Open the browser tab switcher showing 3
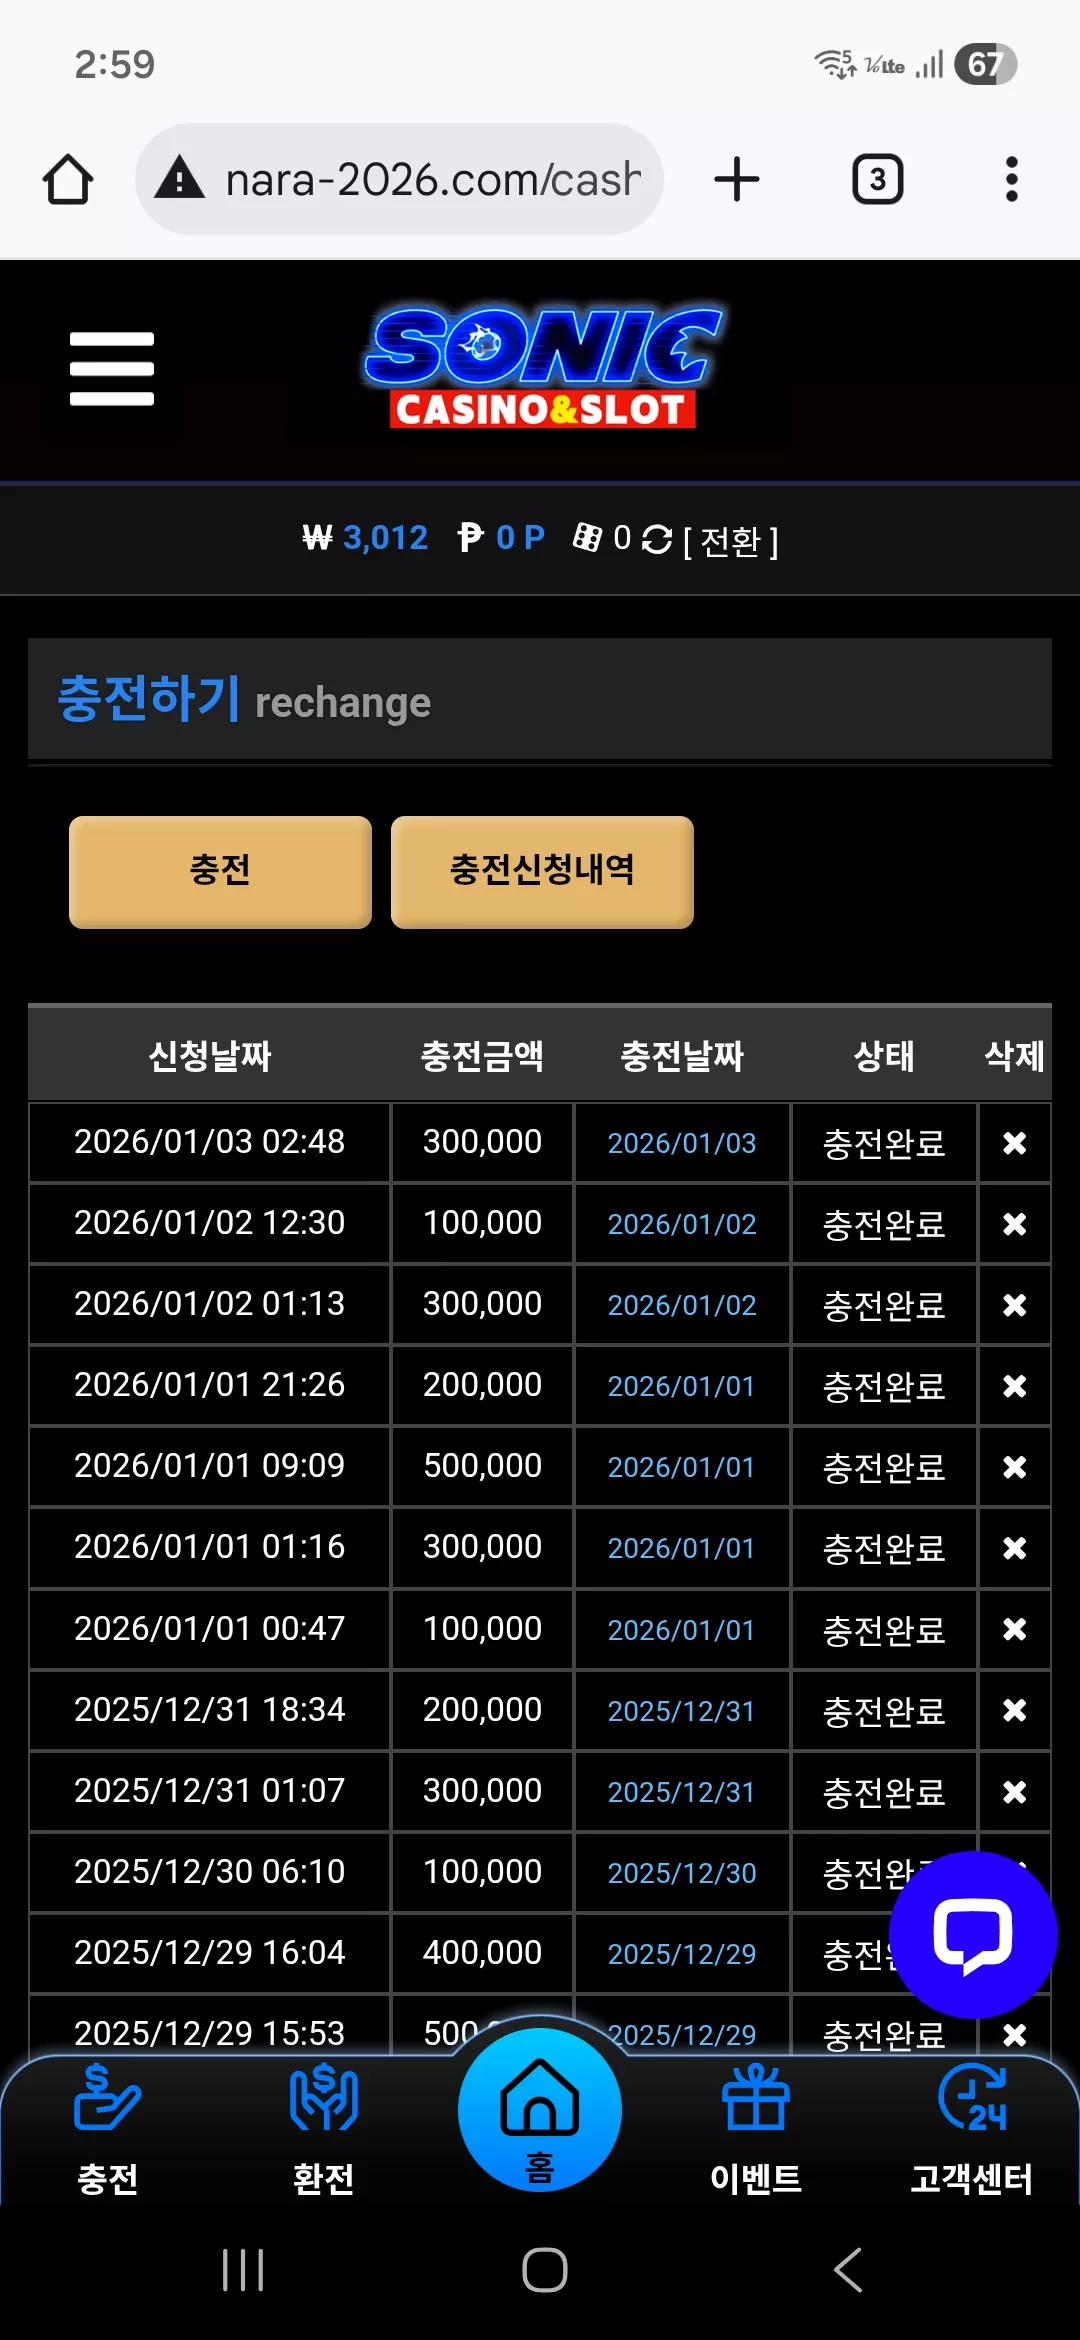This screenshot has width=1080, height=2340. tap(878, 180)
